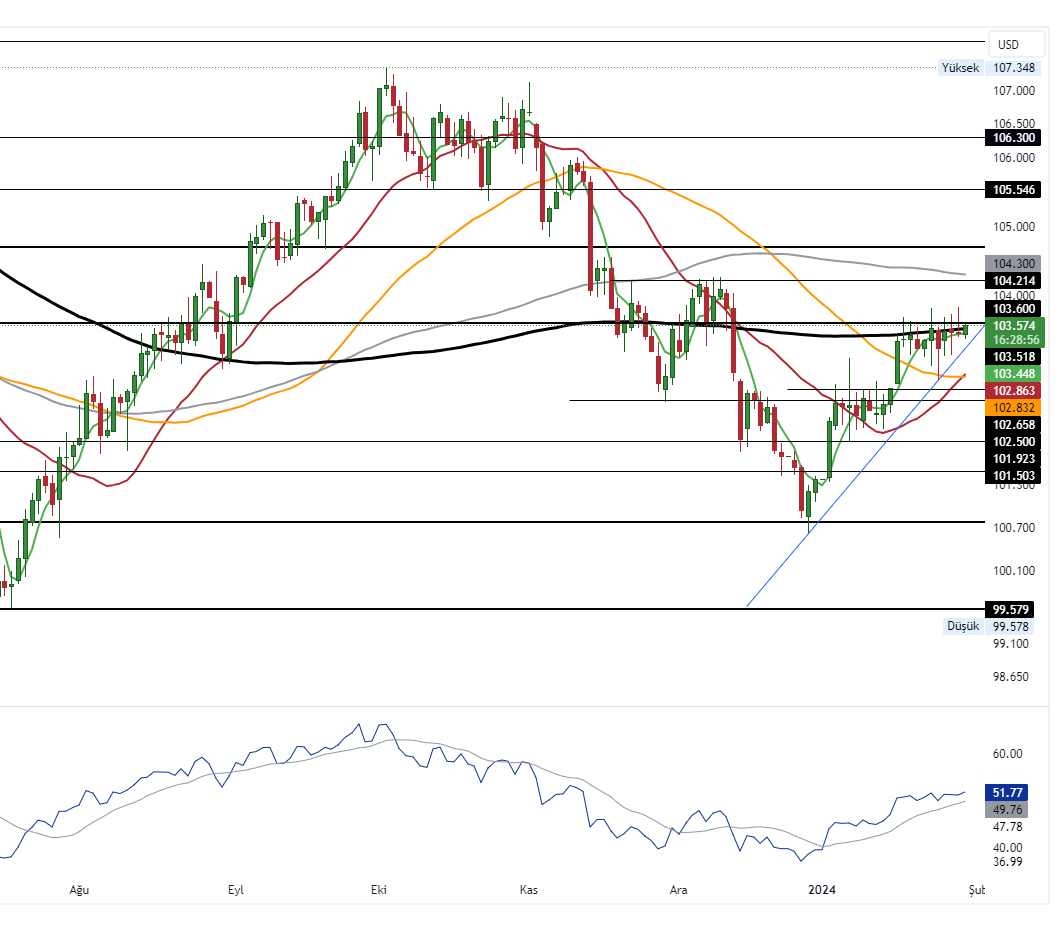Select the light green 103.448 indicator label

1014,373
